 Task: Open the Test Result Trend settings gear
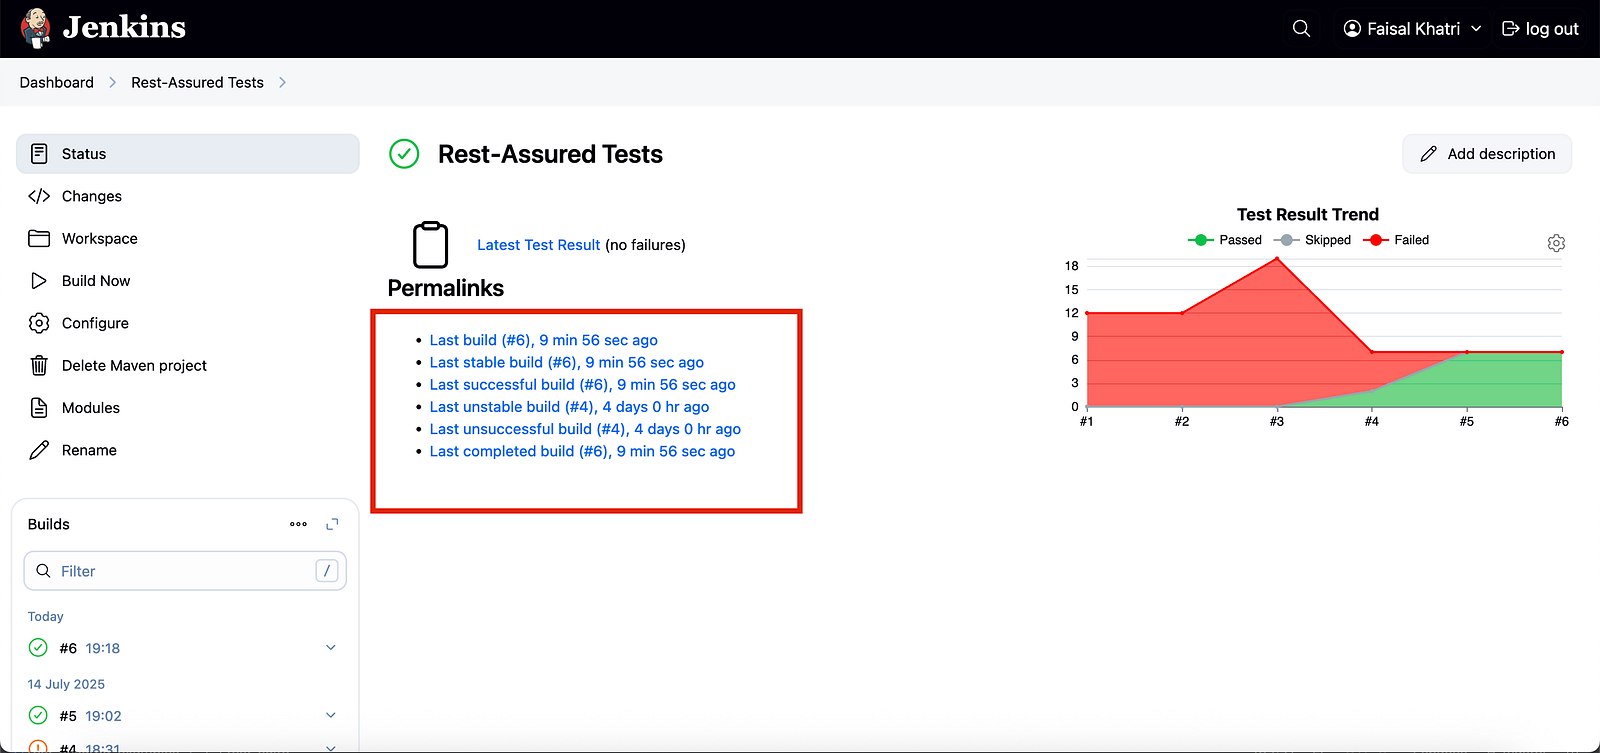(1556, 243)
